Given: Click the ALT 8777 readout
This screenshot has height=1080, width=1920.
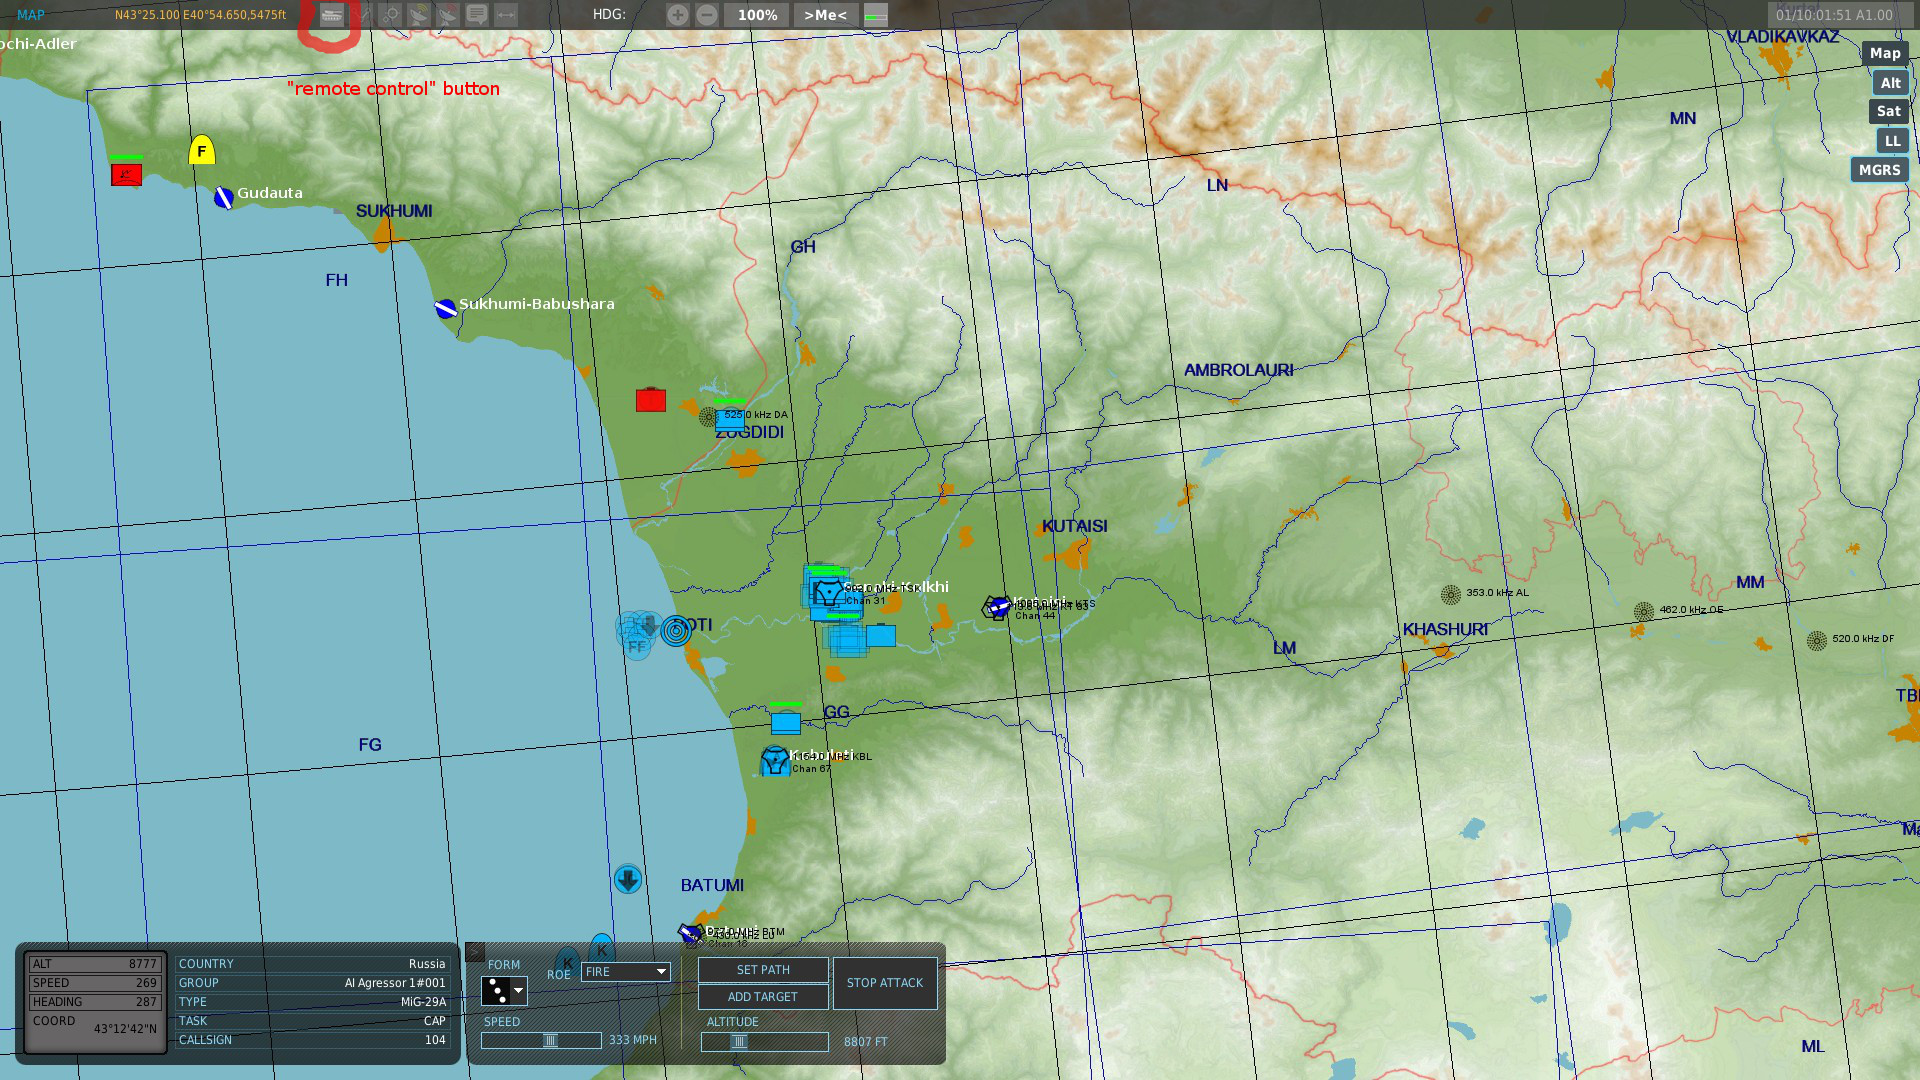Looking at the screenshot, I should [x=95, y=964].
